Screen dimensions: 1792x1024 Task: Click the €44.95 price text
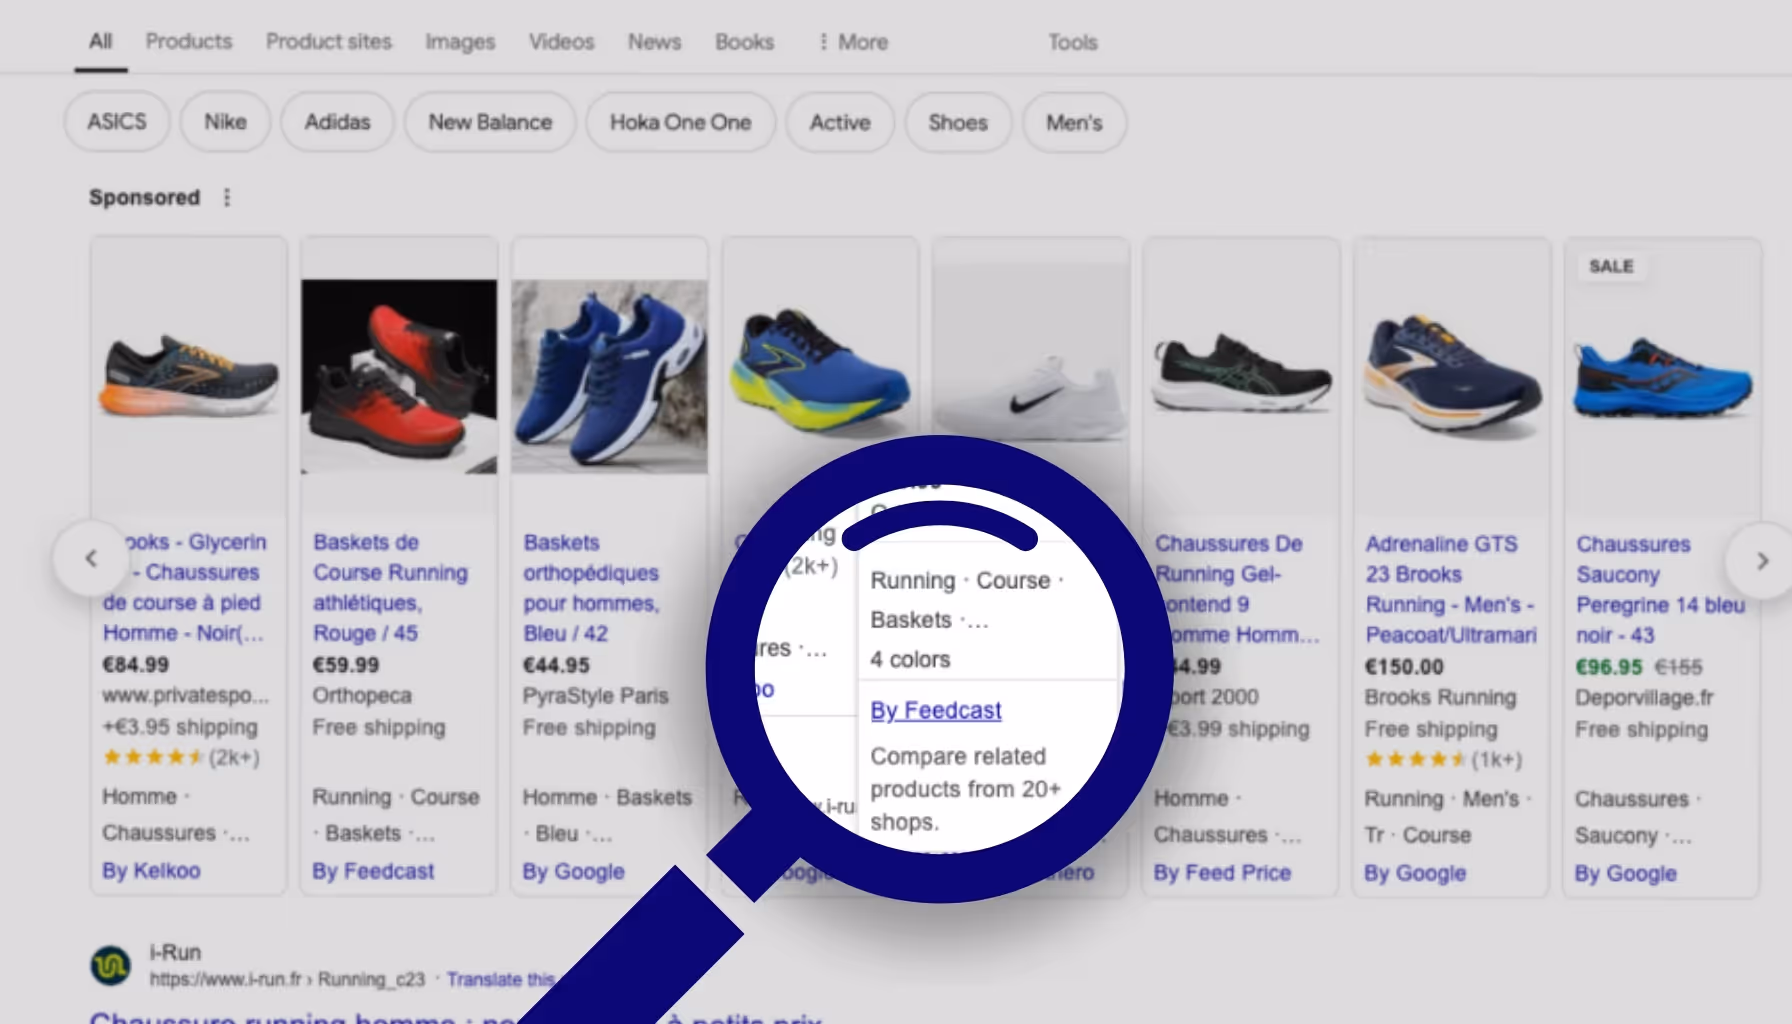click(557, 665)
